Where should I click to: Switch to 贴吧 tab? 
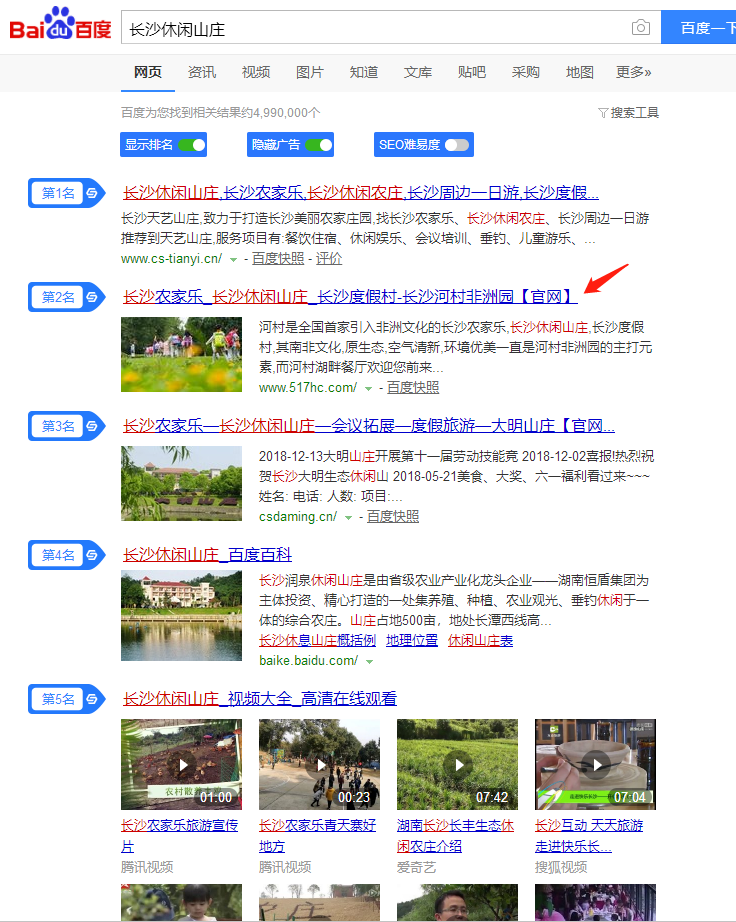[472, 72]
